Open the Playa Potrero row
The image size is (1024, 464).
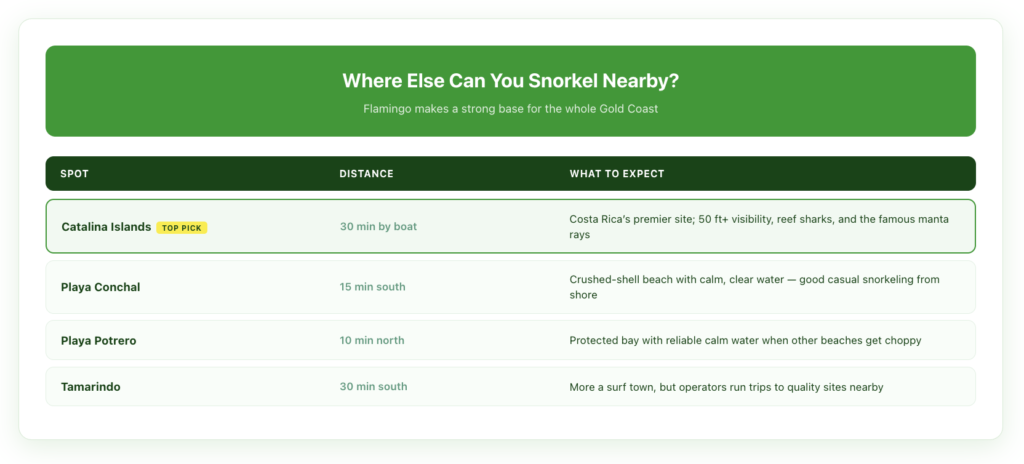coord(511,340)
